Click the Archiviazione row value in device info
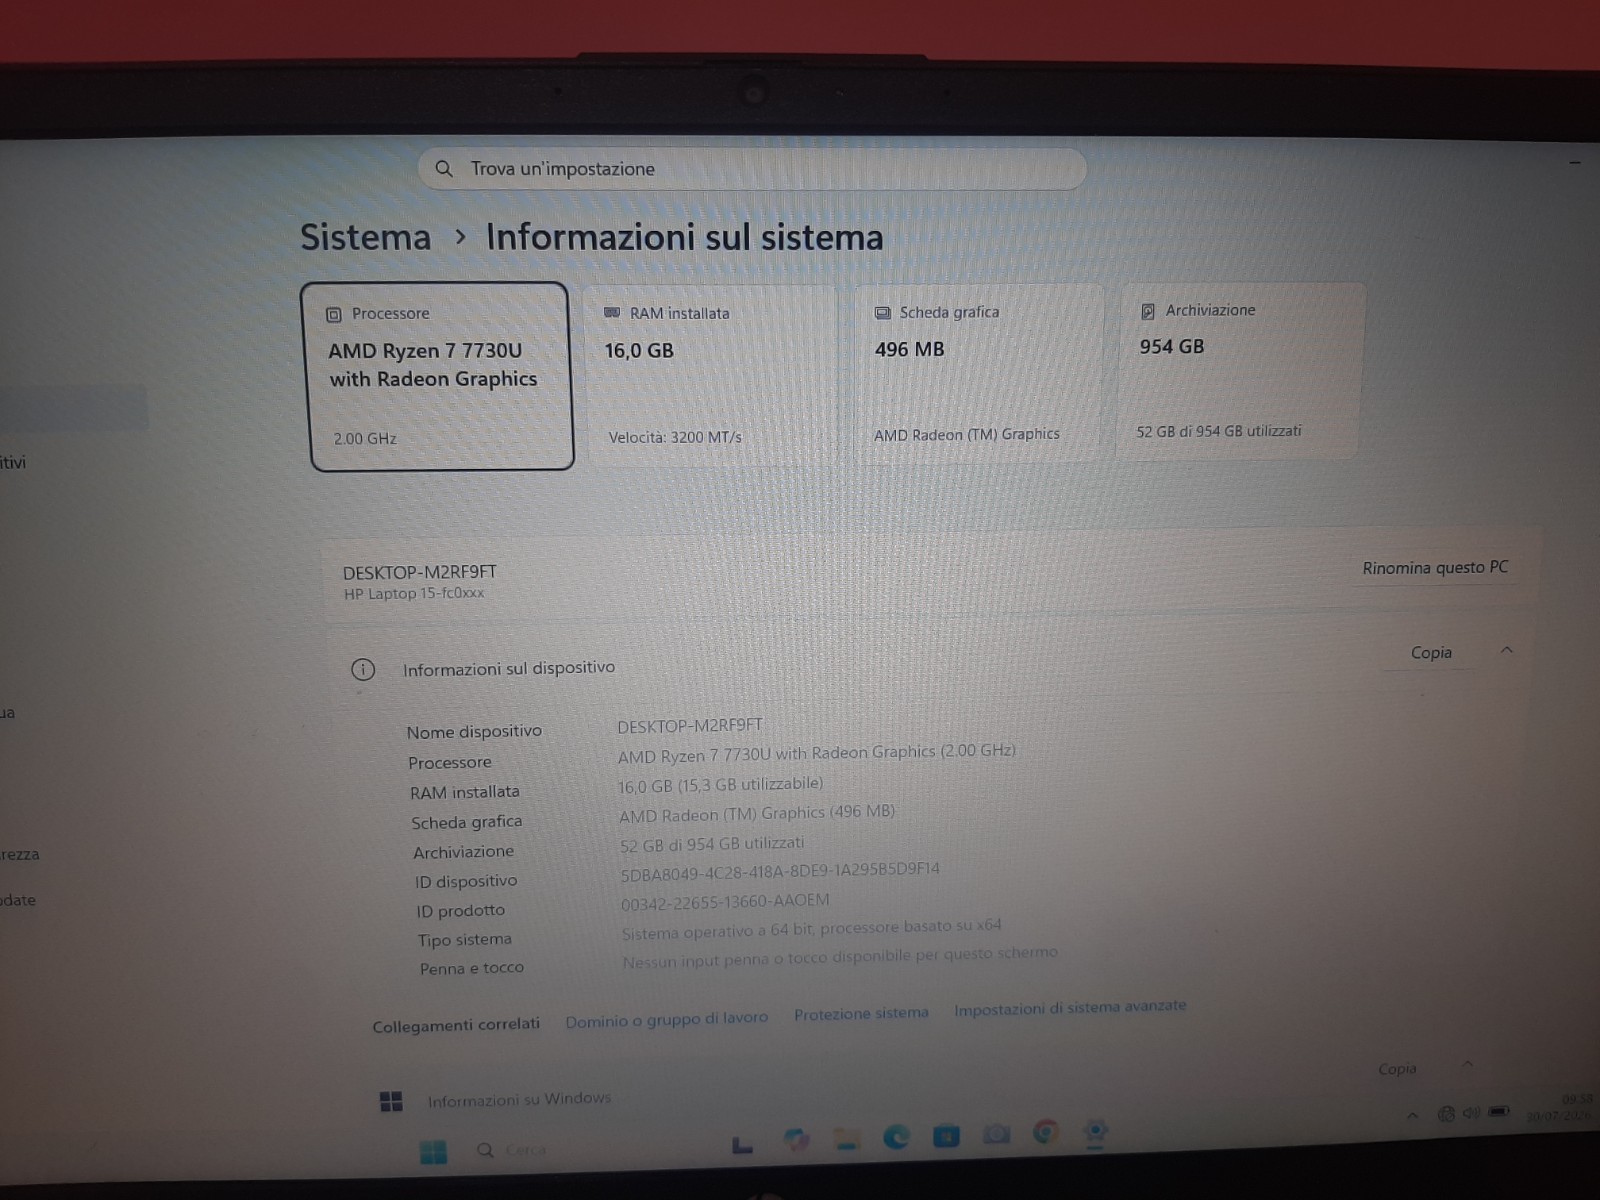 coord(712,844)
